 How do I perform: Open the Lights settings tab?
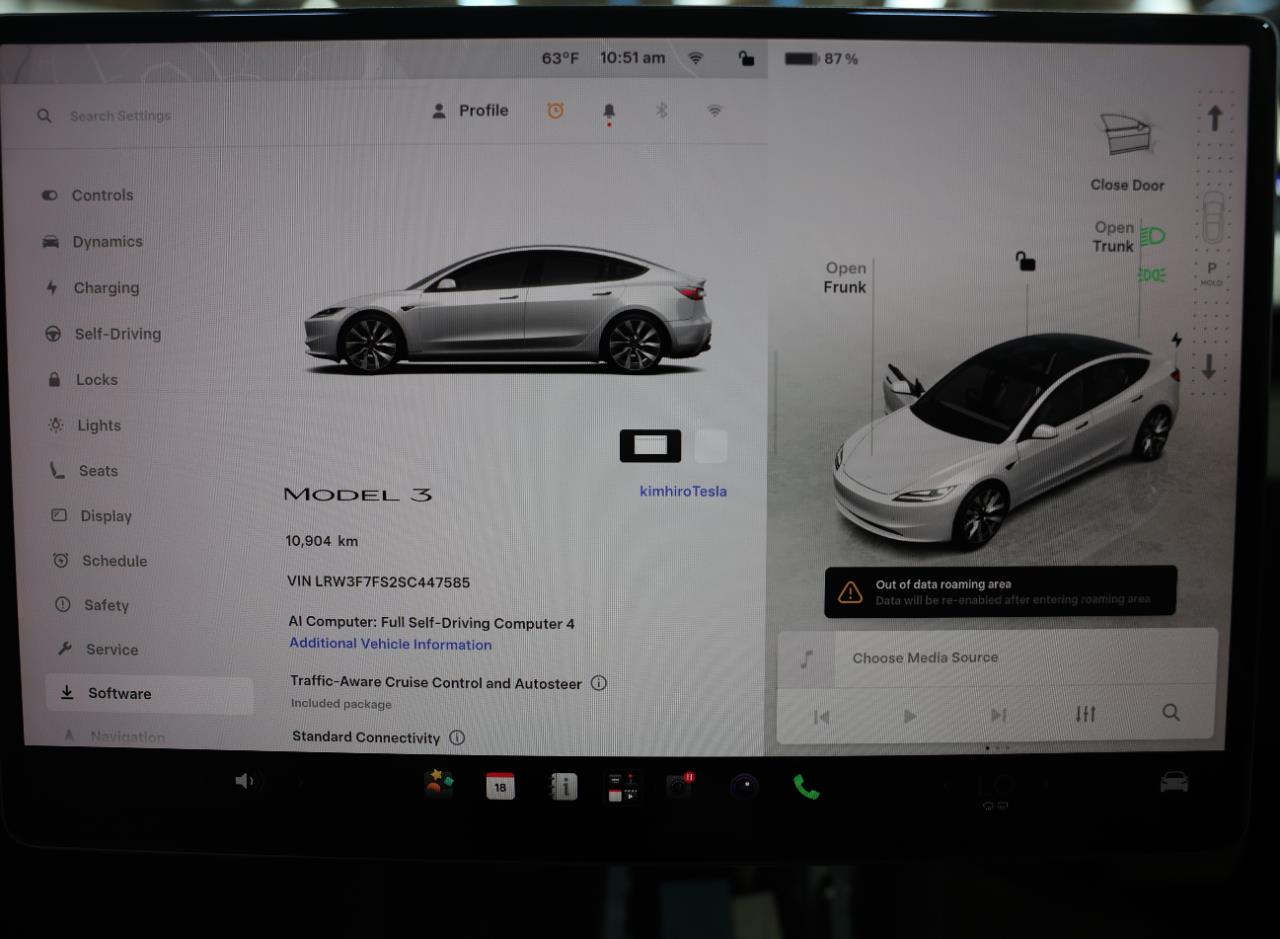pos(85,425)
